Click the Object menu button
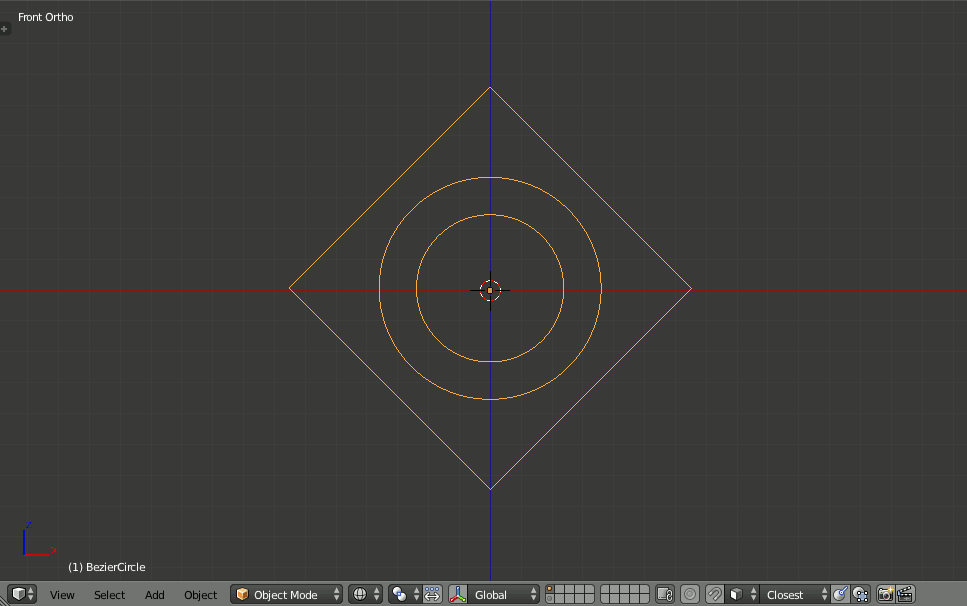The height and width of the screenshot is (606, 967). click(200, 595)
